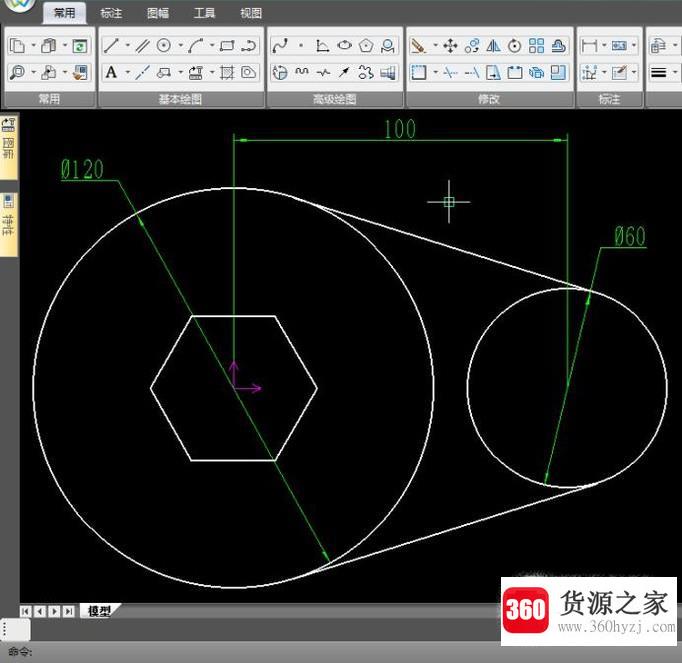
Task: Click the command line input area
Action: (x=341, y=652)
